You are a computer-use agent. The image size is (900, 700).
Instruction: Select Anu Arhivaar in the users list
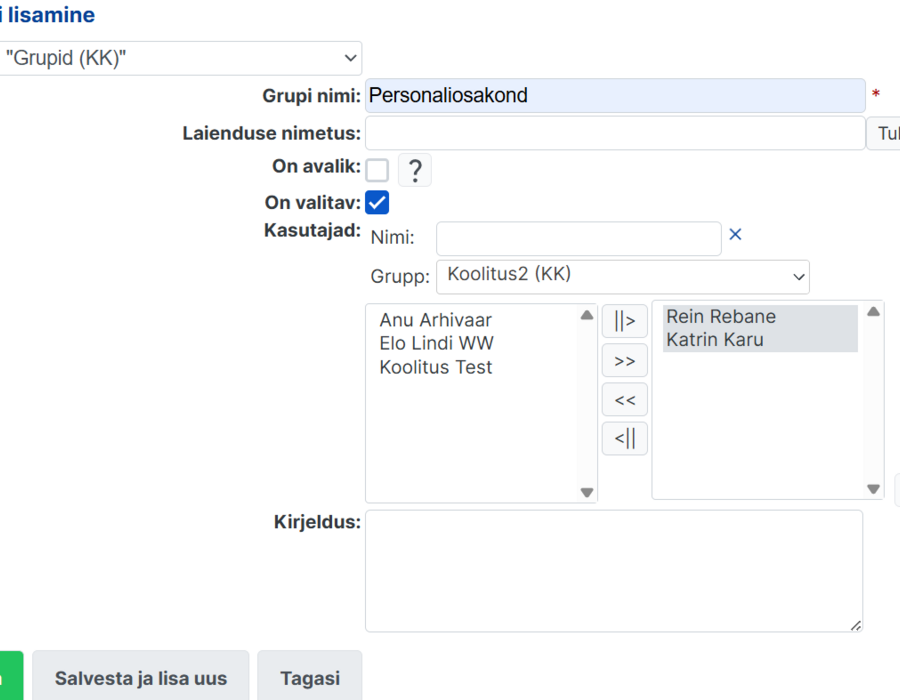point(436,320)
